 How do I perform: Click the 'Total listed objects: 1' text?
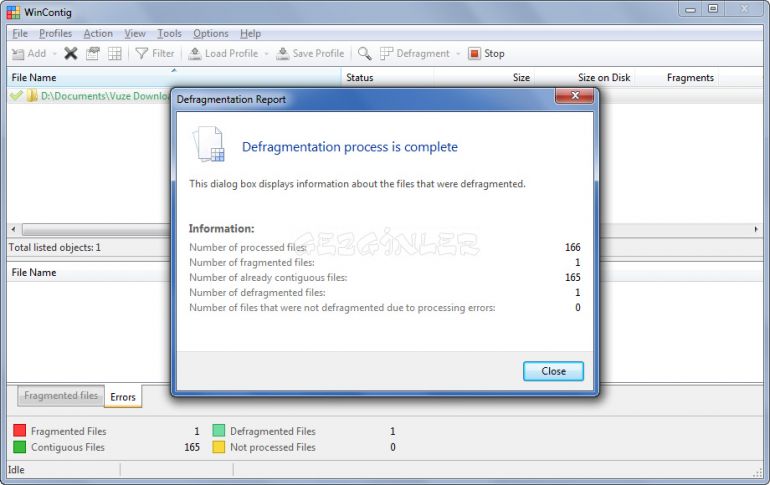tap(55, 247)
